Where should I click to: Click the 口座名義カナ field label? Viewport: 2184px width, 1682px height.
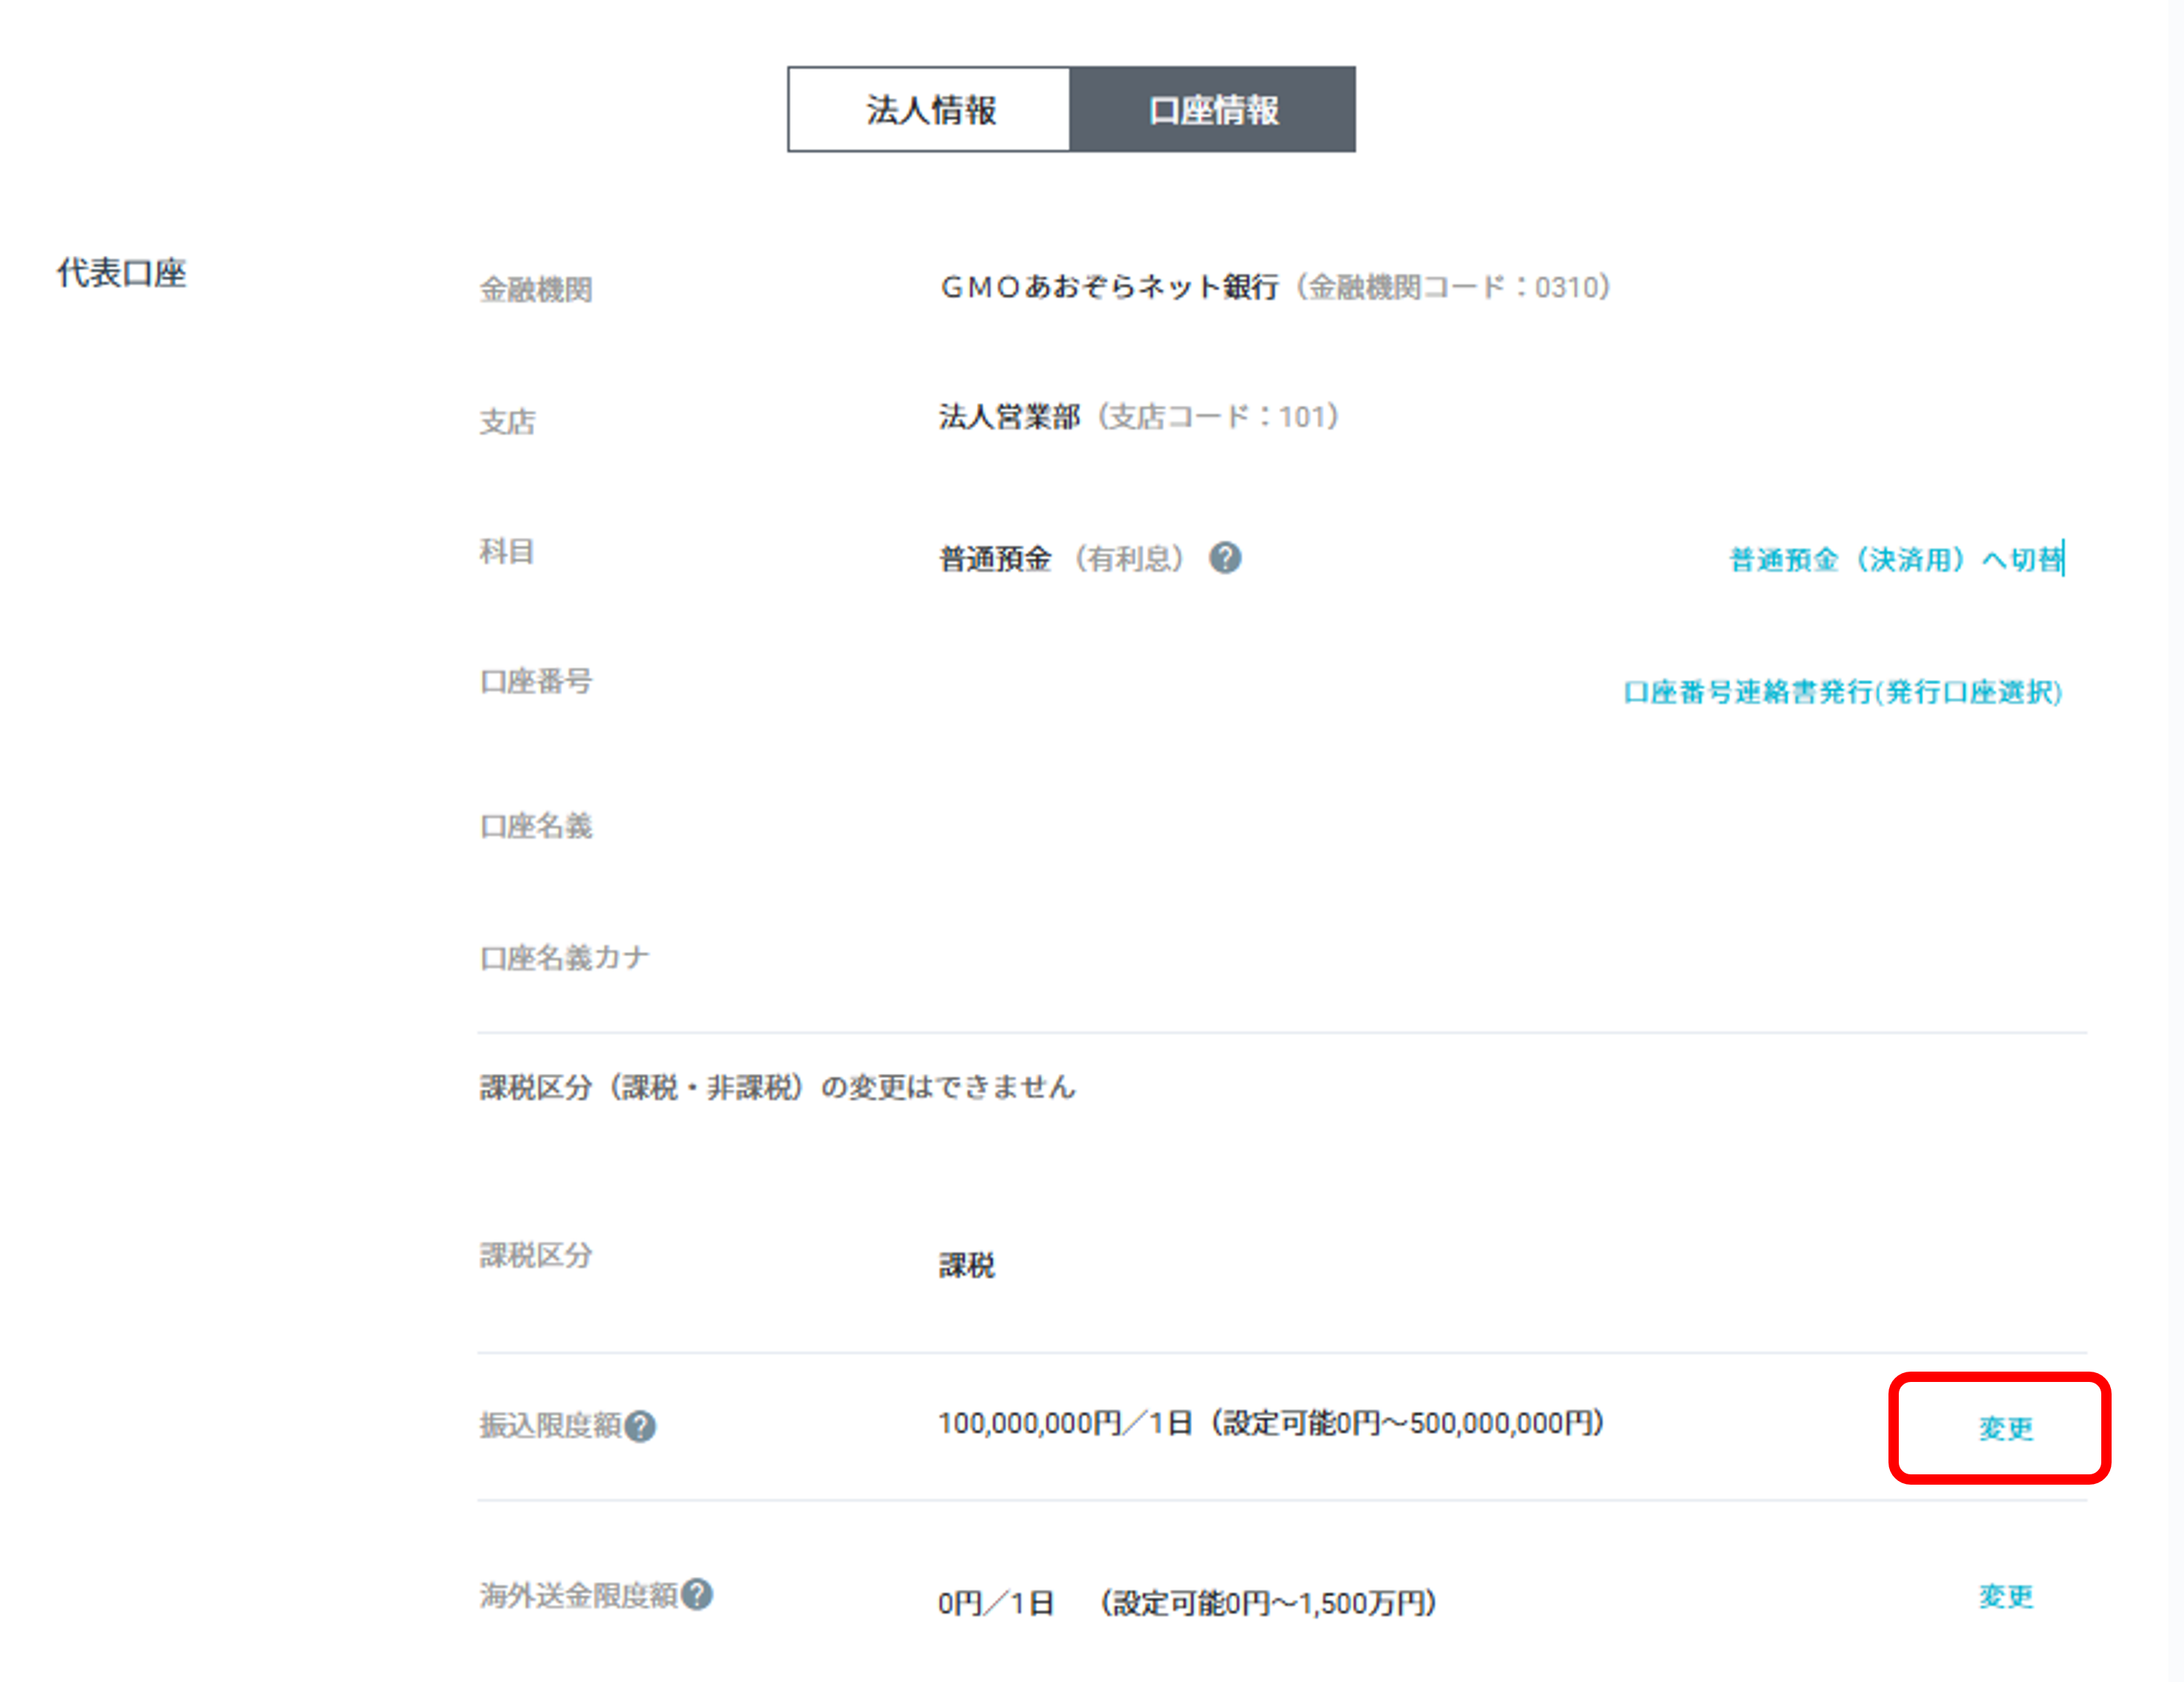pos(564,957)
